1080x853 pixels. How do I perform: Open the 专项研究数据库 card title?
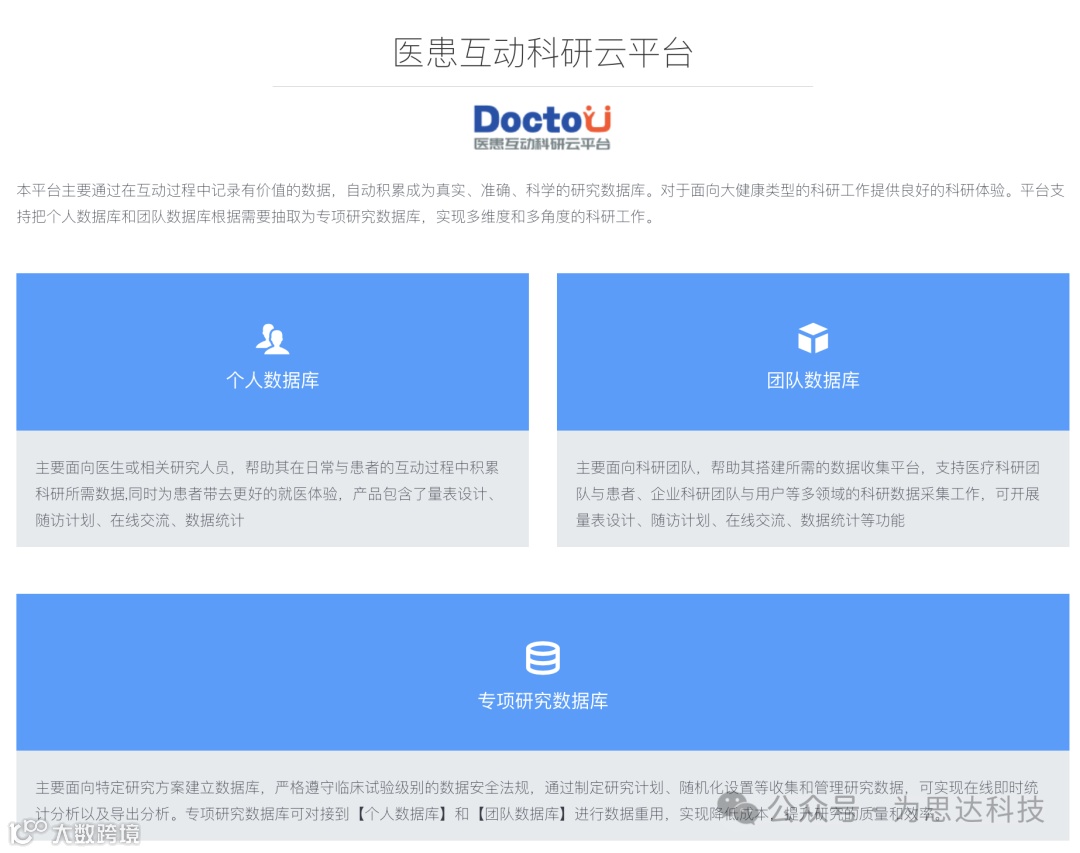[x=543, y=701]
